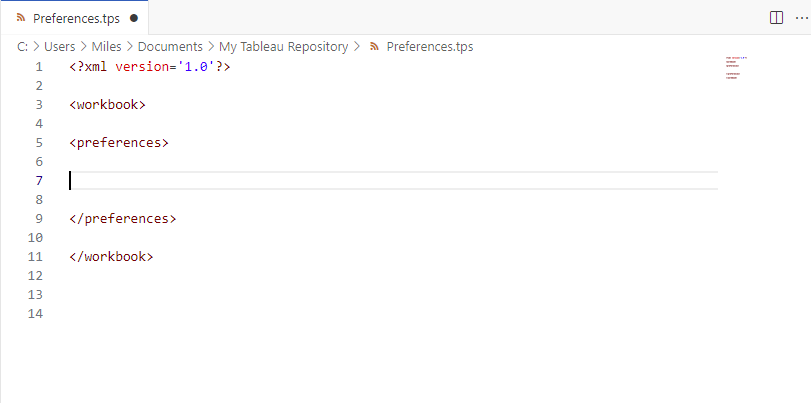The image size is (811, 403).
Task: Expand the Users breadcrumb folder
Action: [60, 47]
